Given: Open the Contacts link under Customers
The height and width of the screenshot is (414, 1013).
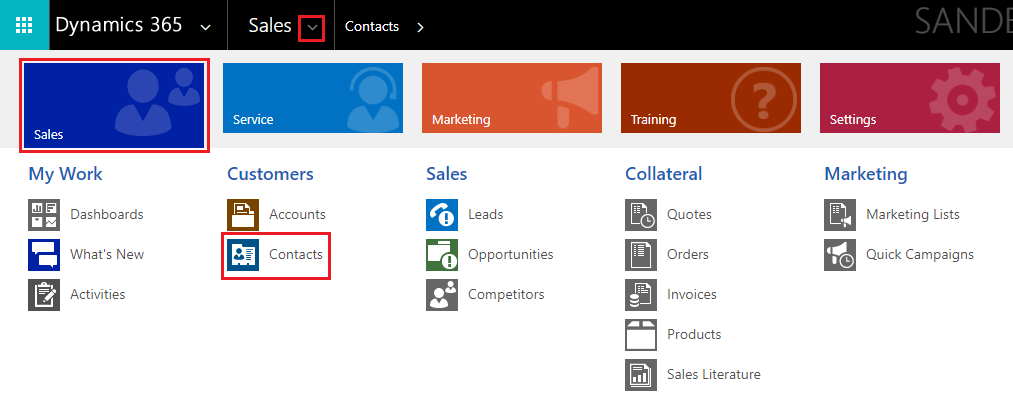Looking at the screenshot, I should click(x=295, y=255).
